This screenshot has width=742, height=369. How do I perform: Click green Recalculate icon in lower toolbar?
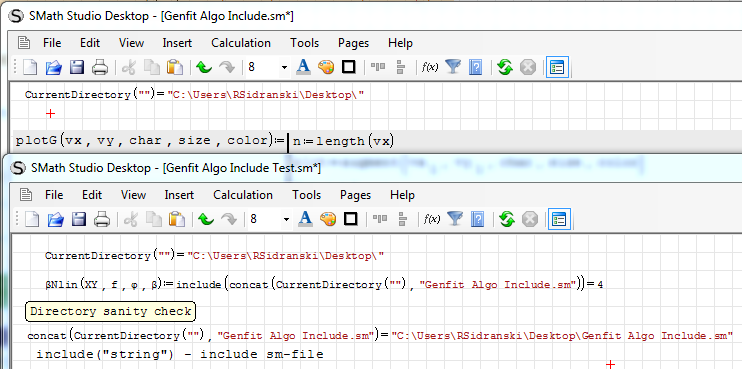click(x=507, y=220)
